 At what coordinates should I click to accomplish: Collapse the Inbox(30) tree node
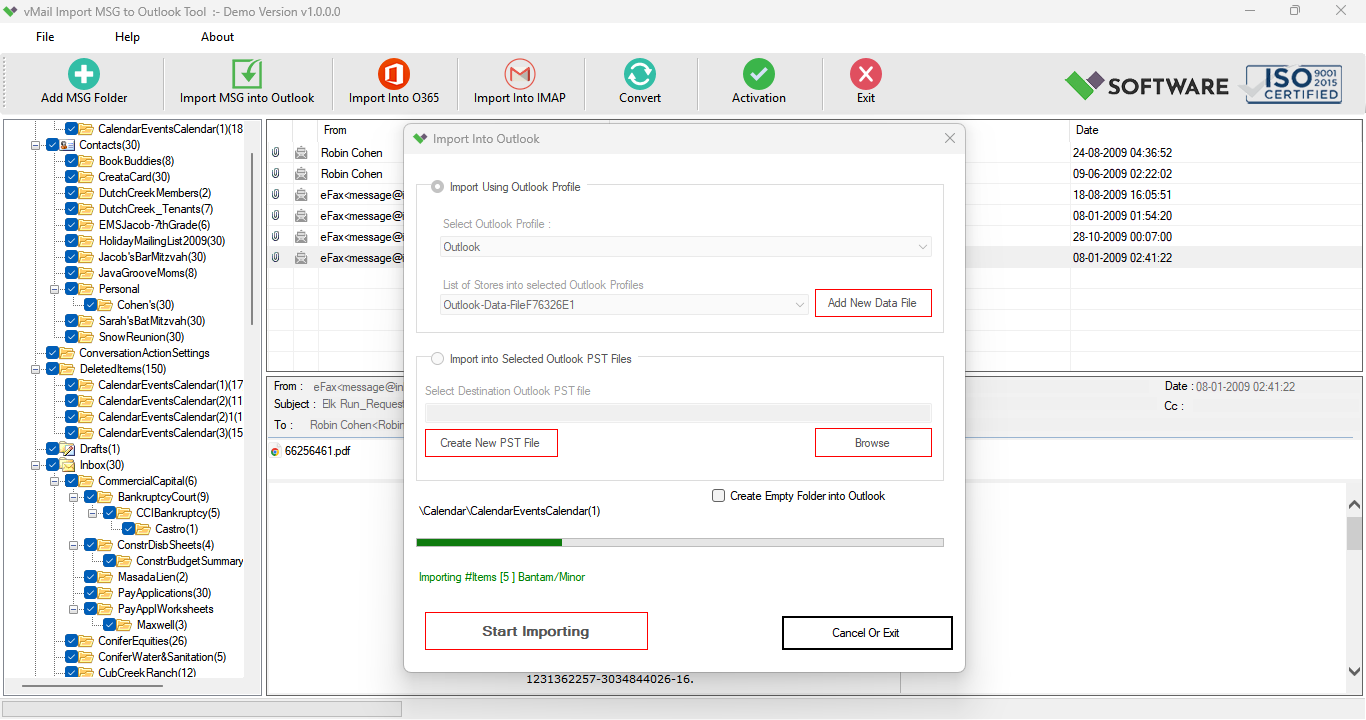[36, 465]
